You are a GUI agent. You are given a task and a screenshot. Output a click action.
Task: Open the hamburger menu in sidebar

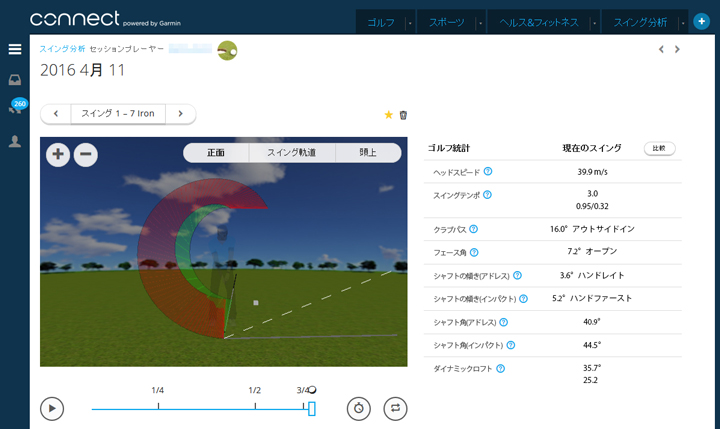pos(15,49)
